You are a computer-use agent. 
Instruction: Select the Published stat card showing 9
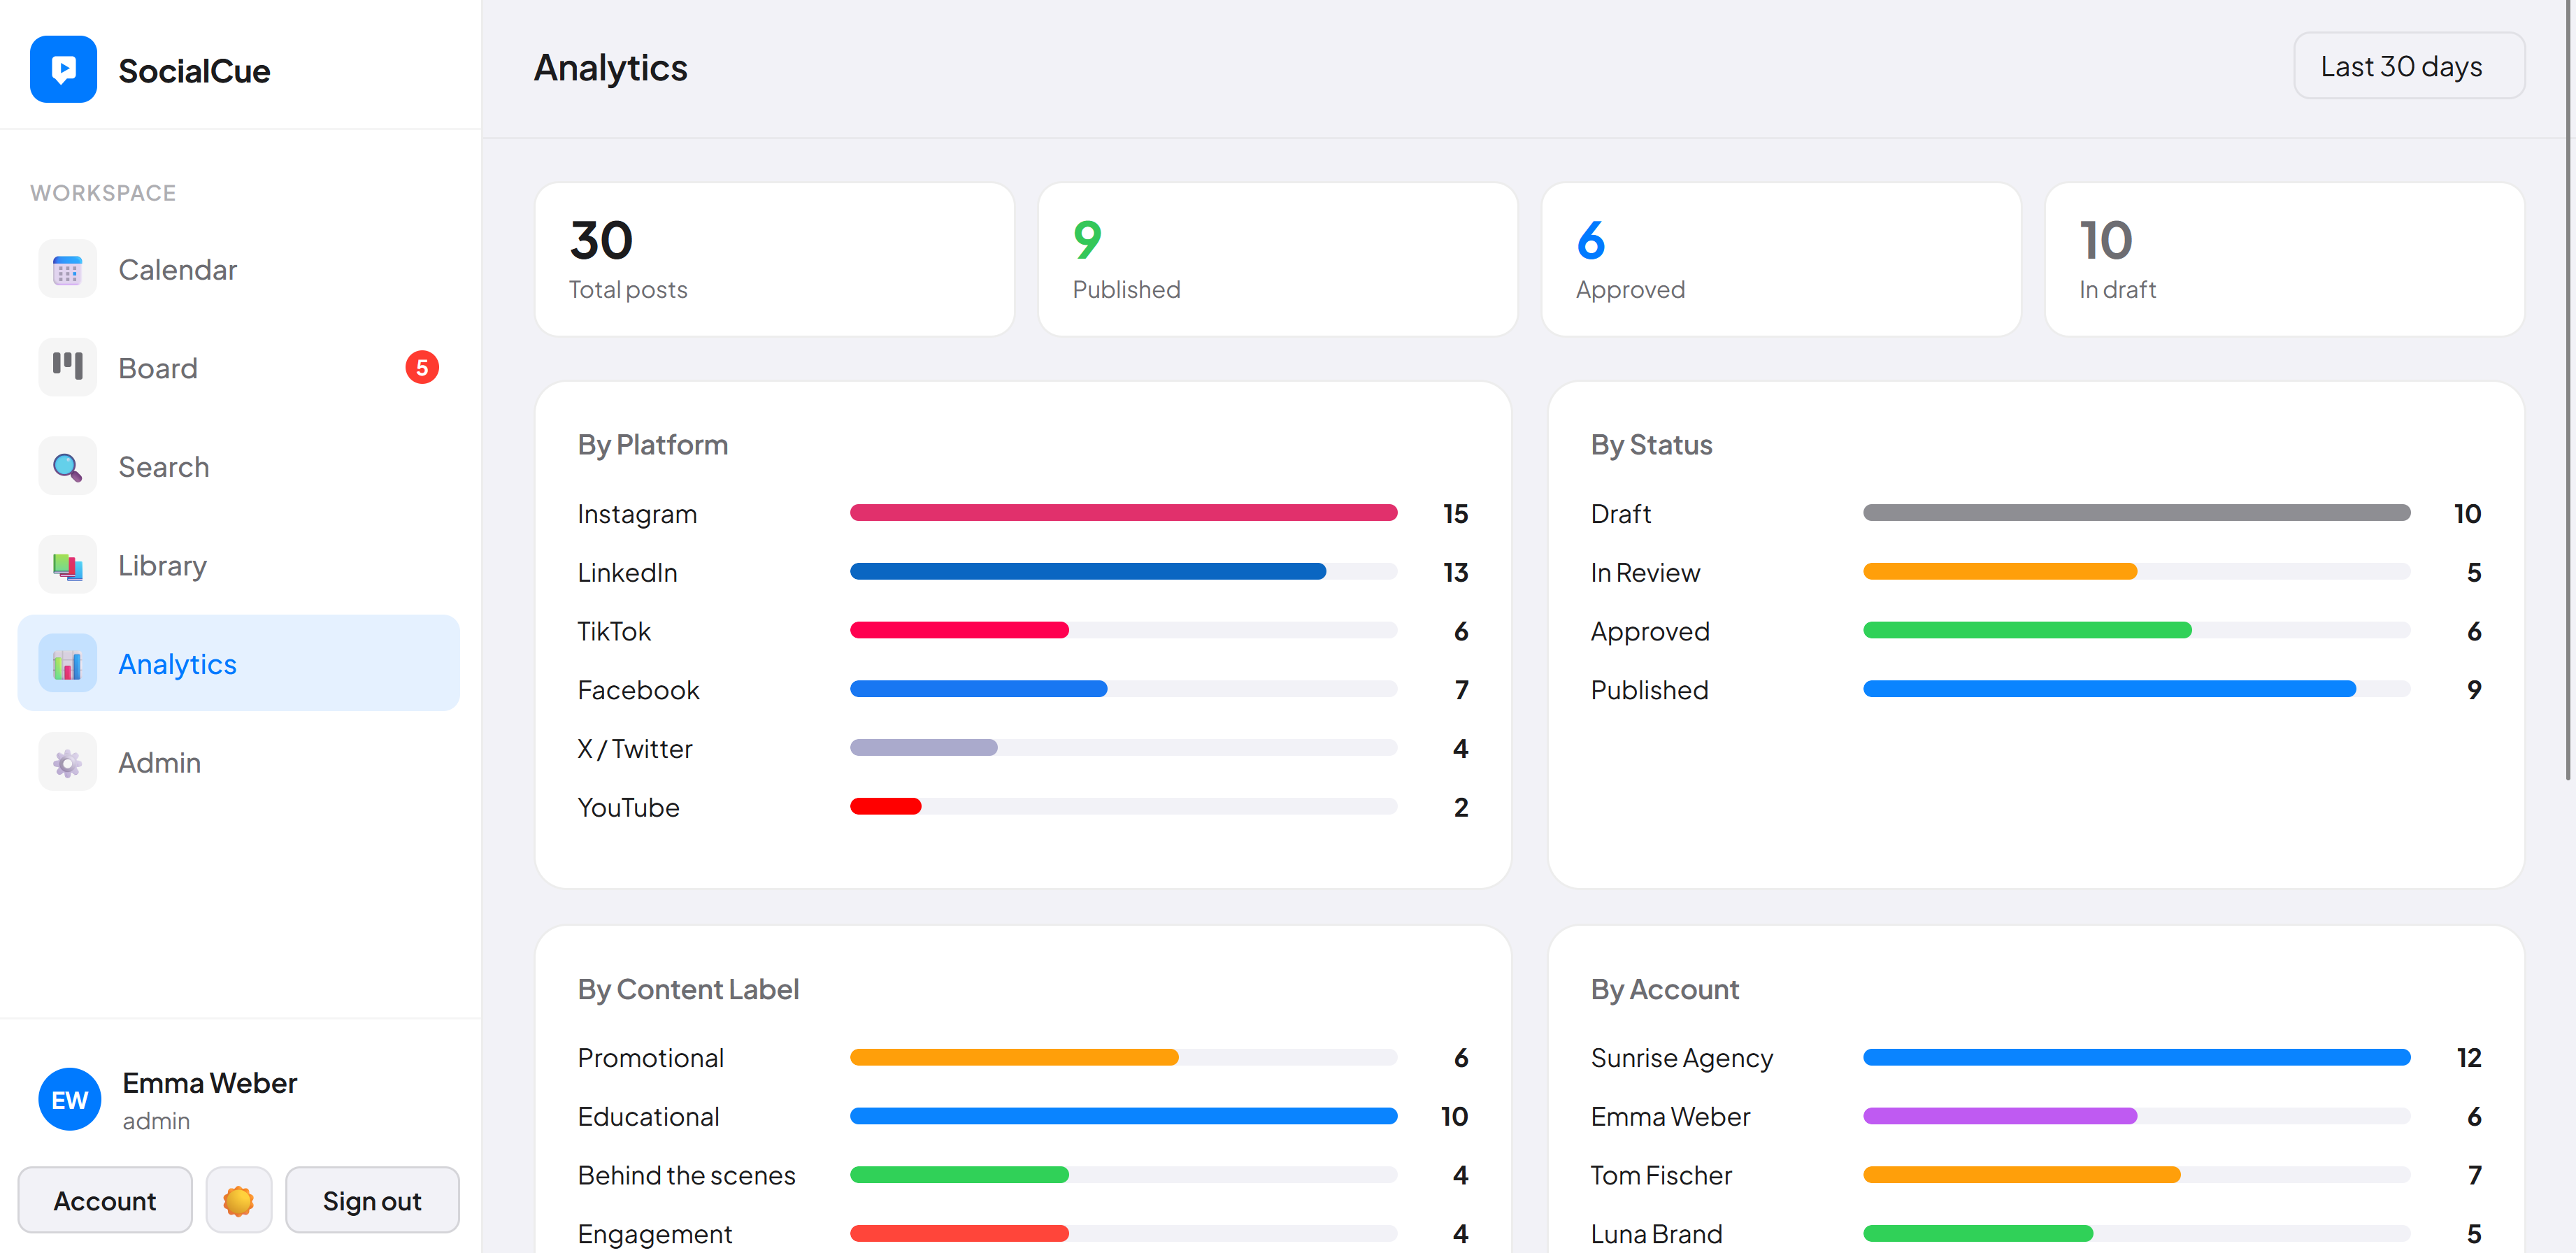tap(1278, 259)
